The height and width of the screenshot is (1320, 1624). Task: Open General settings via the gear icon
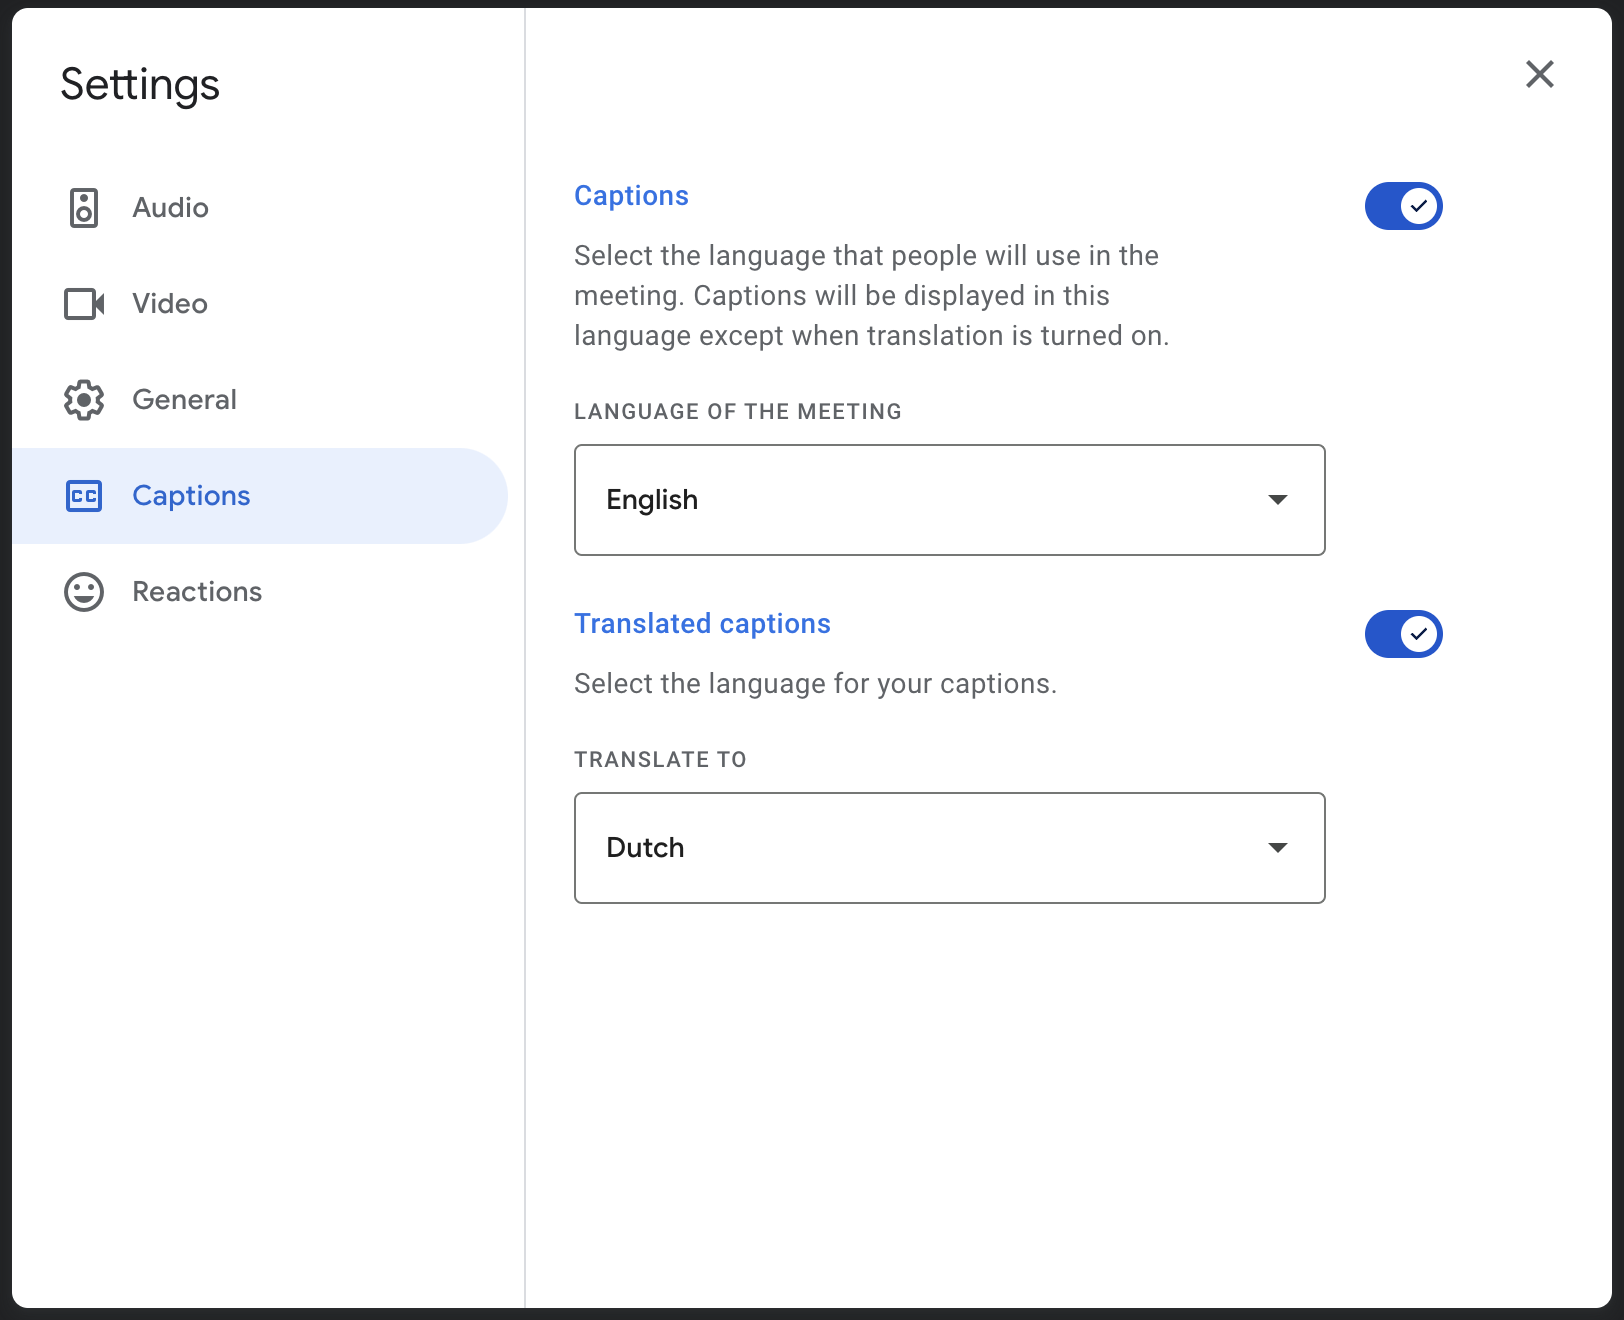(x=84, y=399)
